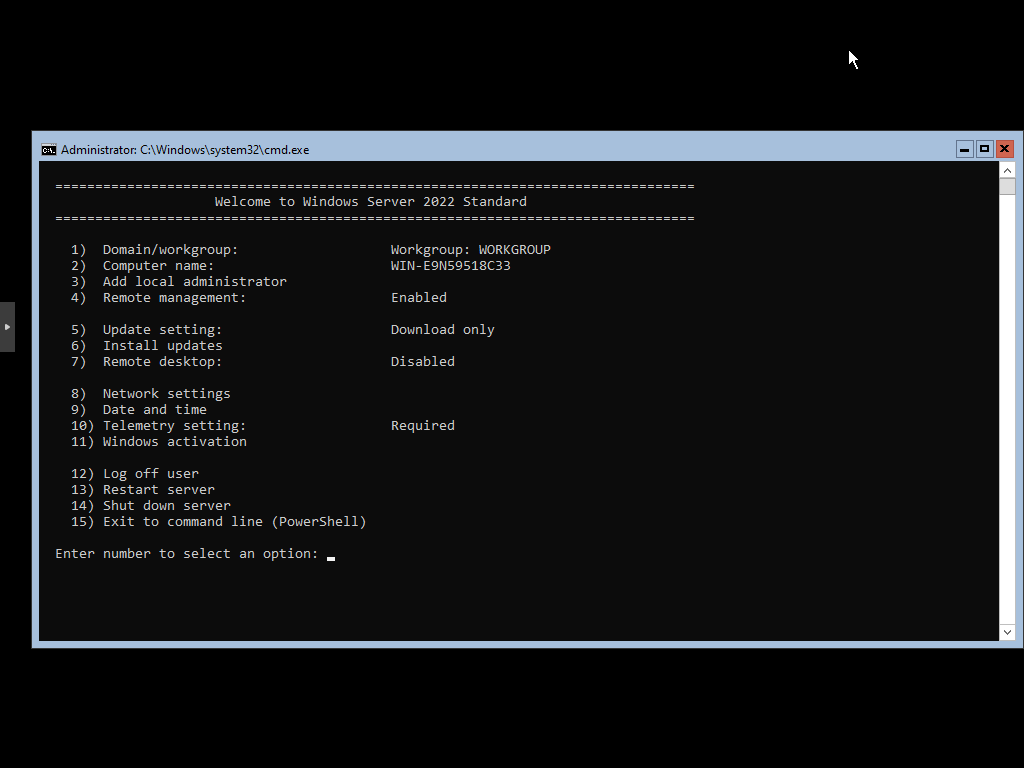Close the Administrator cmd.exe window

[1004, 149]
